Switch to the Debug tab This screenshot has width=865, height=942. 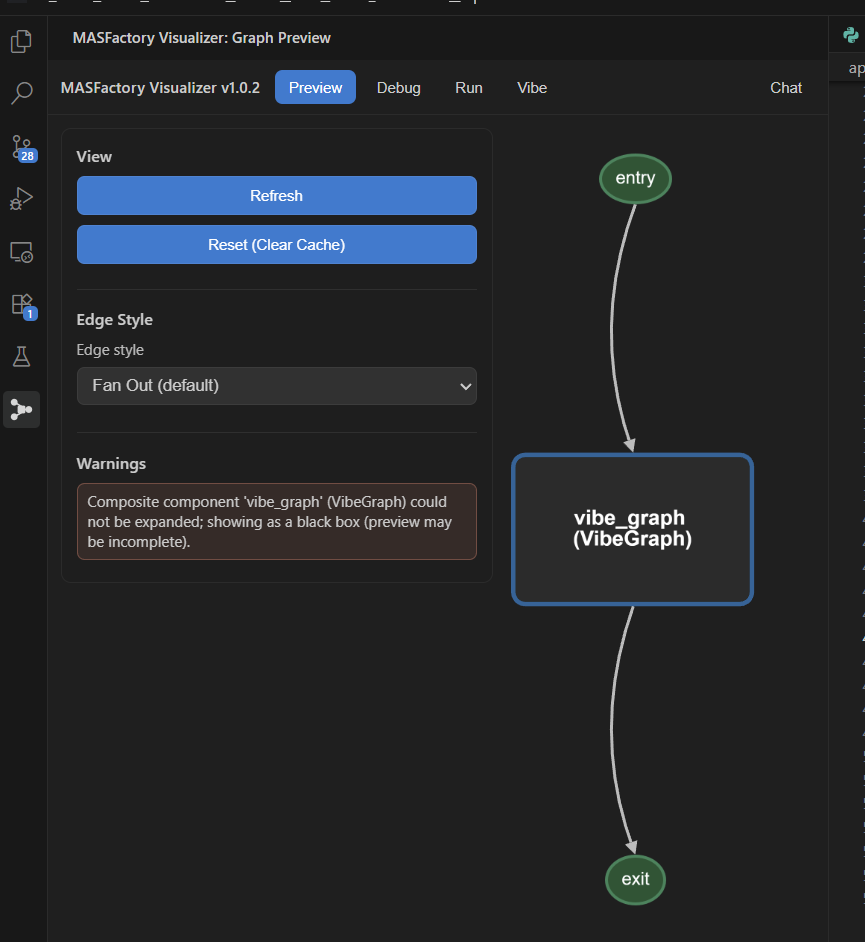[398, 88]
